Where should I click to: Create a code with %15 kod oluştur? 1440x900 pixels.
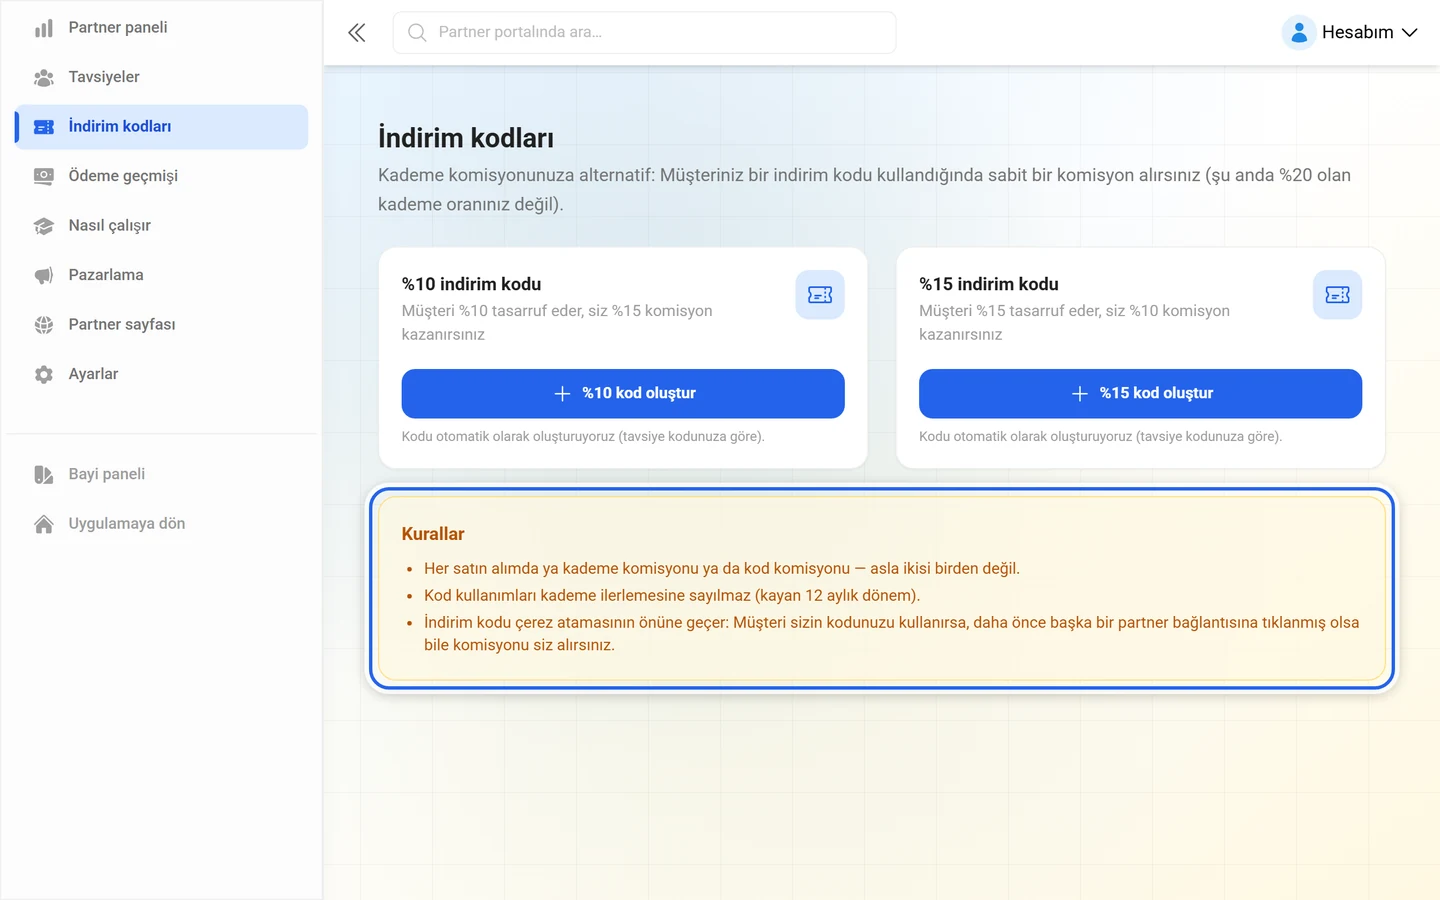[1140, 394]
